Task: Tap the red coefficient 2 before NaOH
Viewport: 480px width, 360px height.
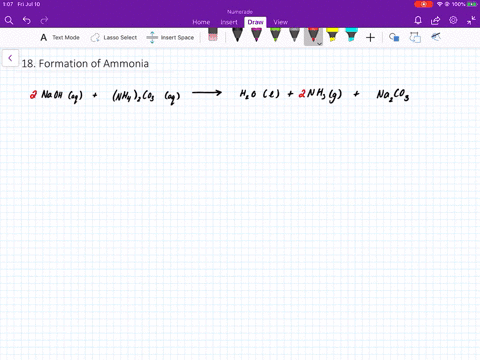Action: (x=33, y=95)
